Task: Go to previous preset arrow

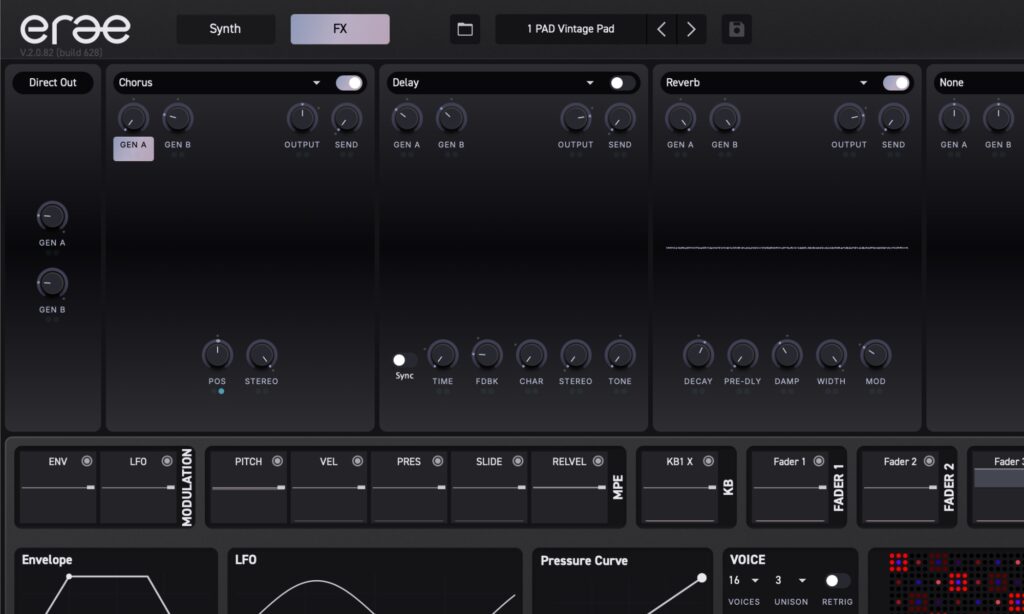Action: (x=662, y=29)
